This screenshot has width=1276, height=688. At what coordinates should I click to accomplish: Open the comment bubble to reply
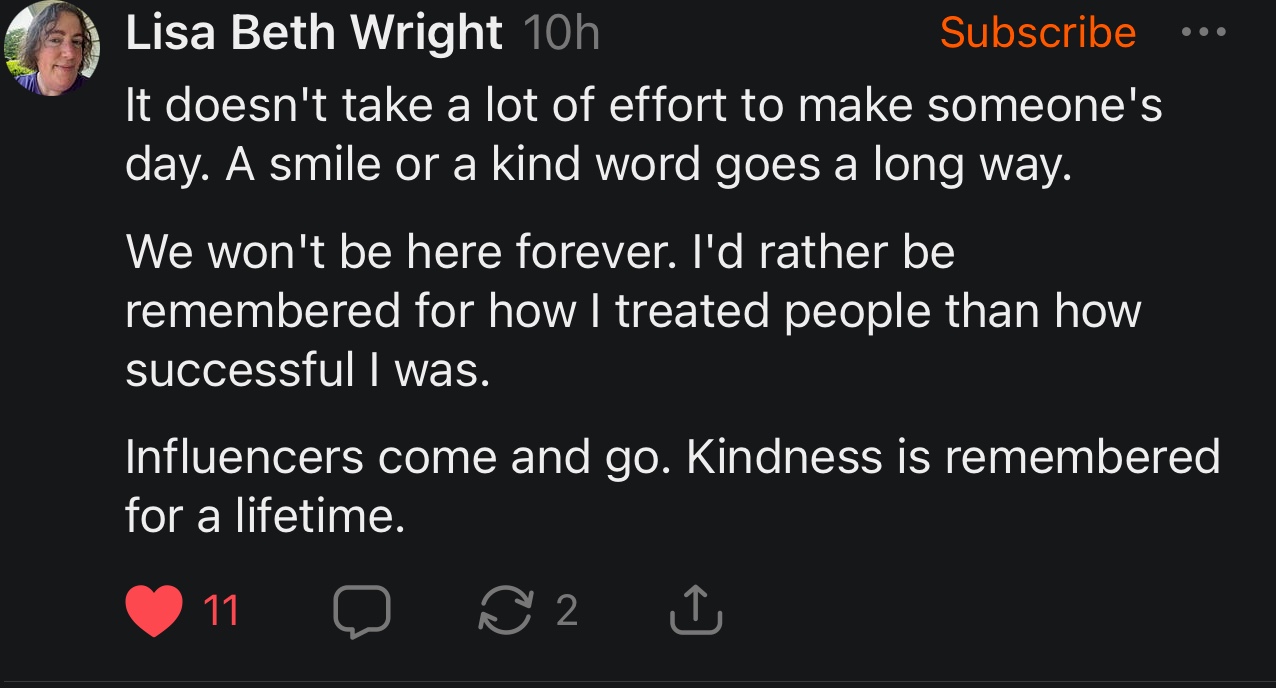coord(362,610)
